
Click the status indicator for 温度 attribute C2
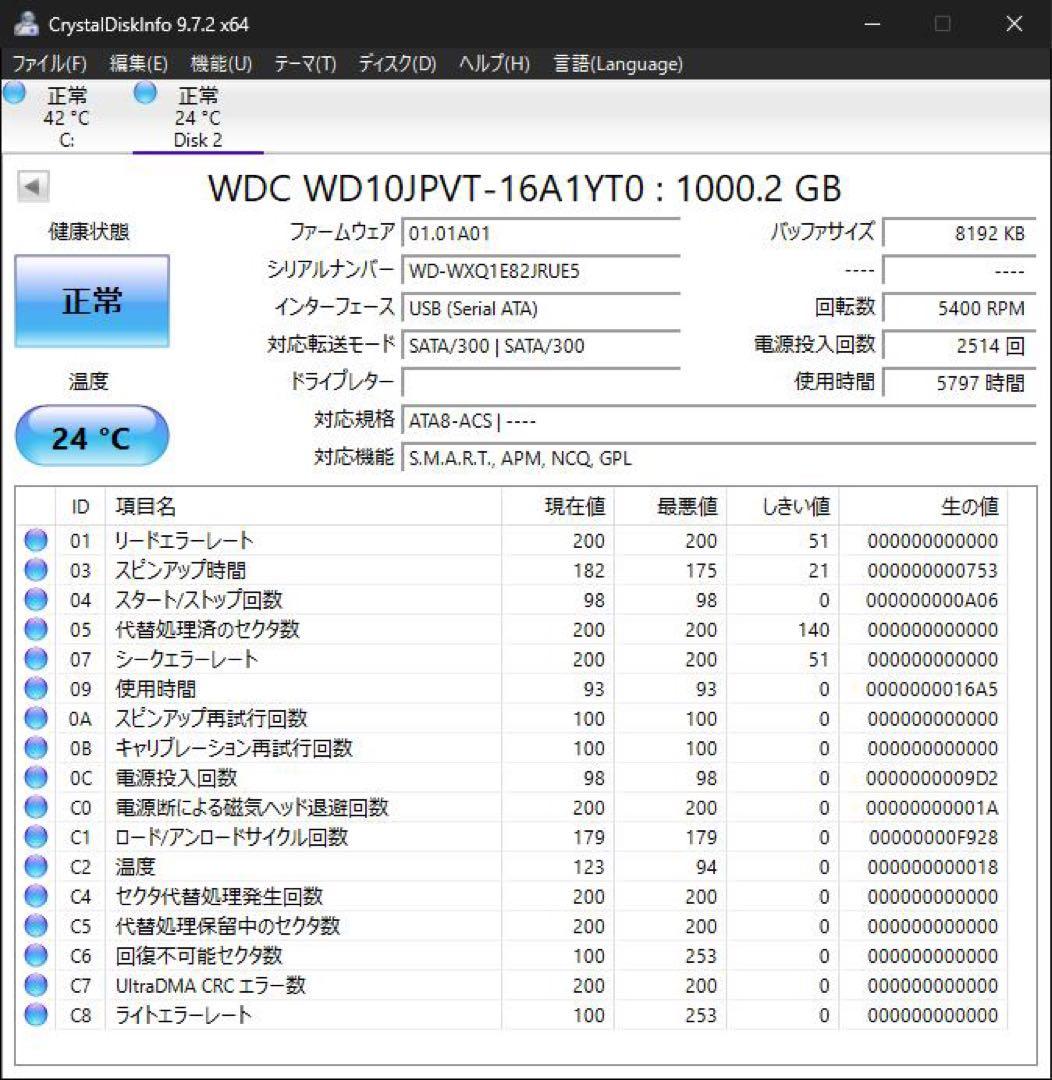coord(35,867)
